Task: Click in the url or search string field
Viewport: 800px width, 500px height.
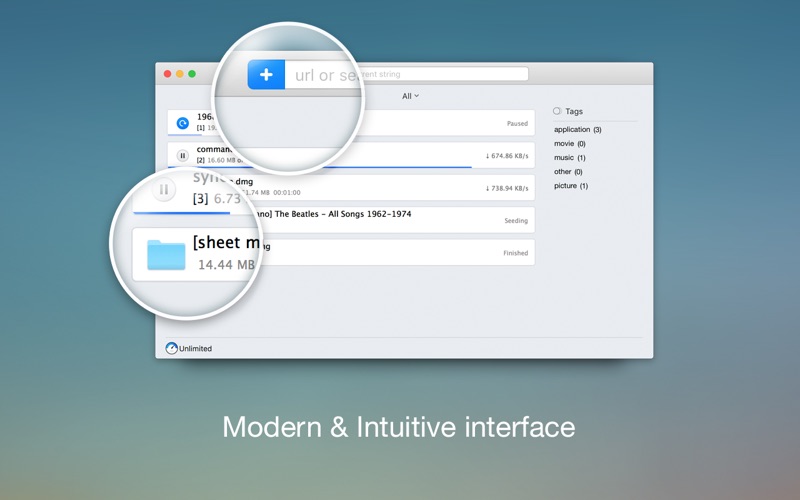Action: (x=440, y=74)
